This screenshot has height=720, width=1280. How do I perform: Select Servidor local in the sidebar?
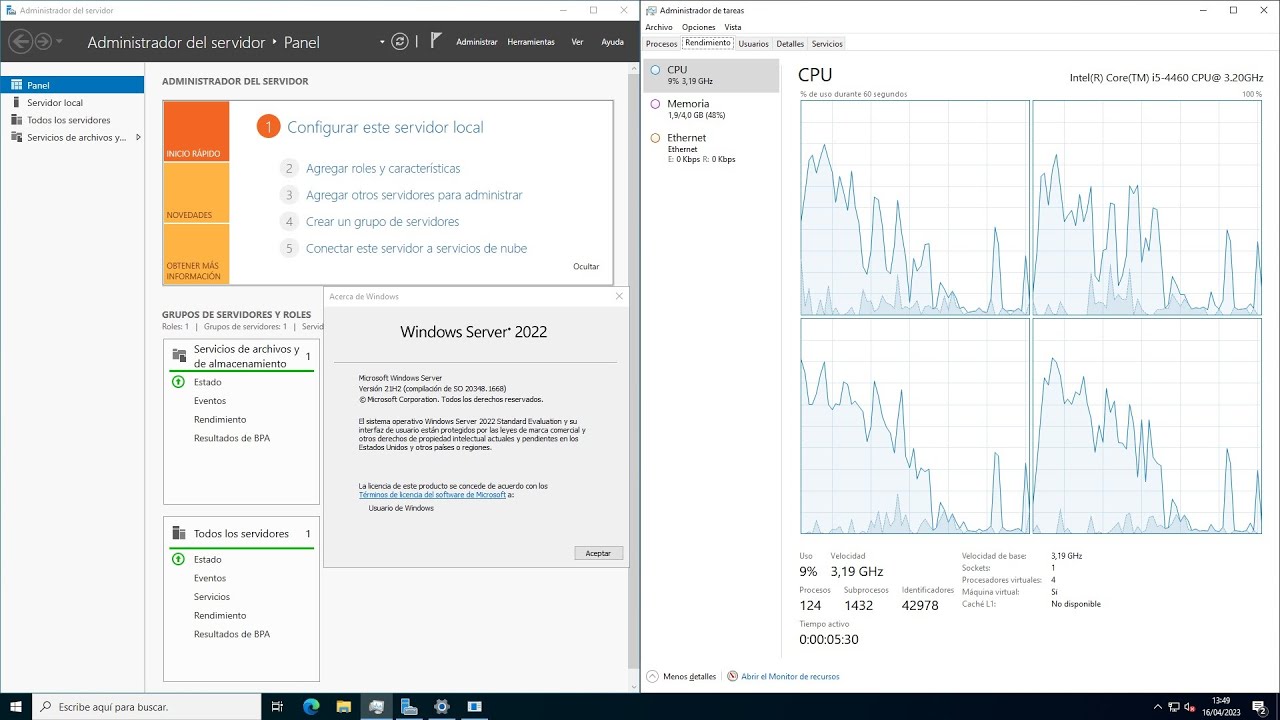tap(72, 102)
